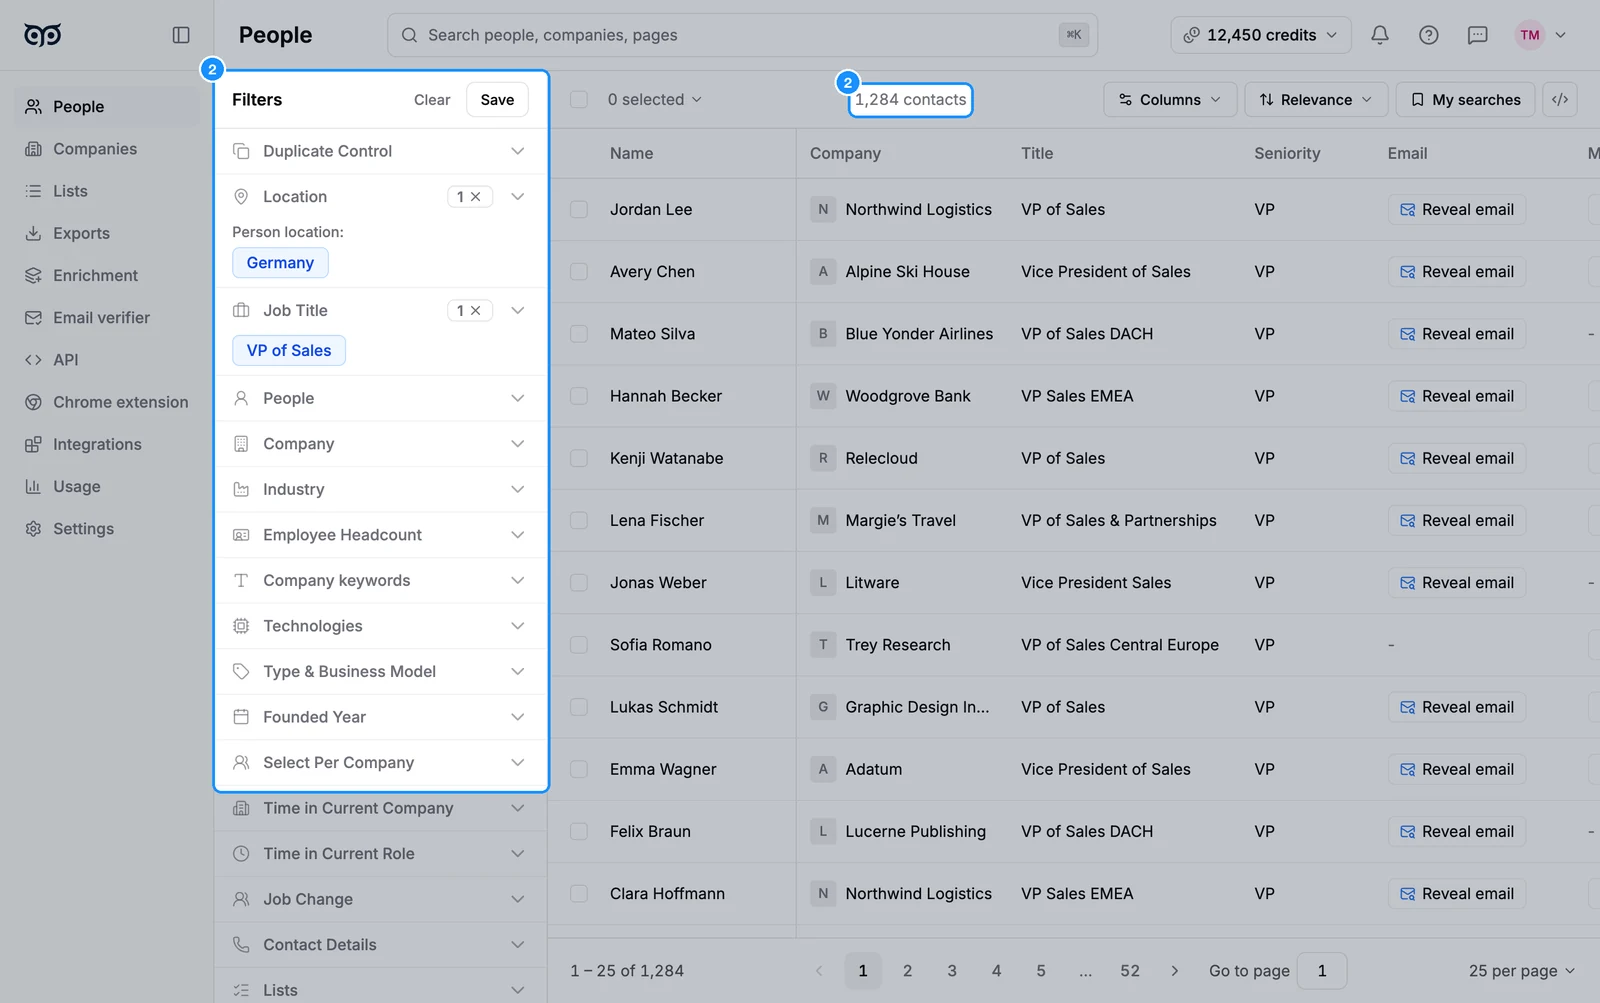Open the TM user avatar
This screenshot has height=1003, width=1600.
[1530, 35]
